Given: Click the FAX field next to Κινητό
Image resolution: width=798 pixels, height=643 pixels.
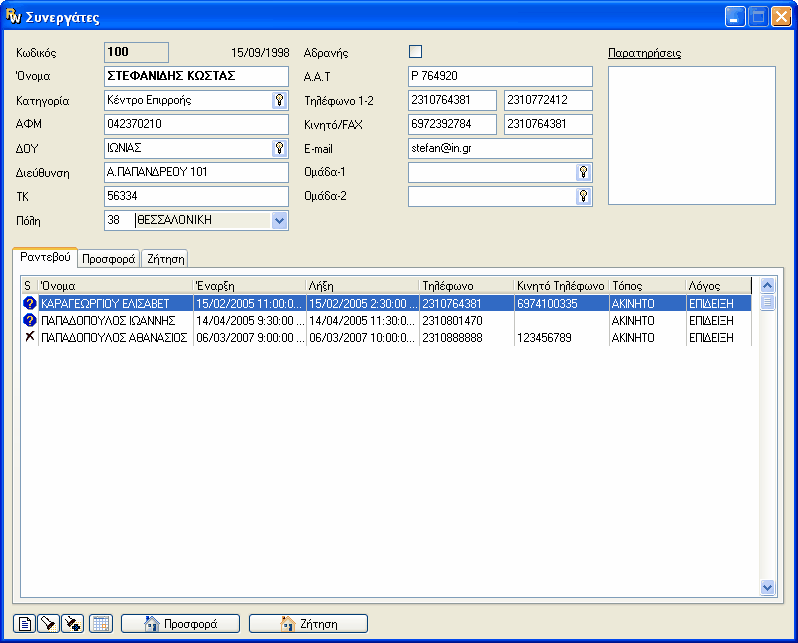Looking at the screenshot, I should tap(548, 124).
